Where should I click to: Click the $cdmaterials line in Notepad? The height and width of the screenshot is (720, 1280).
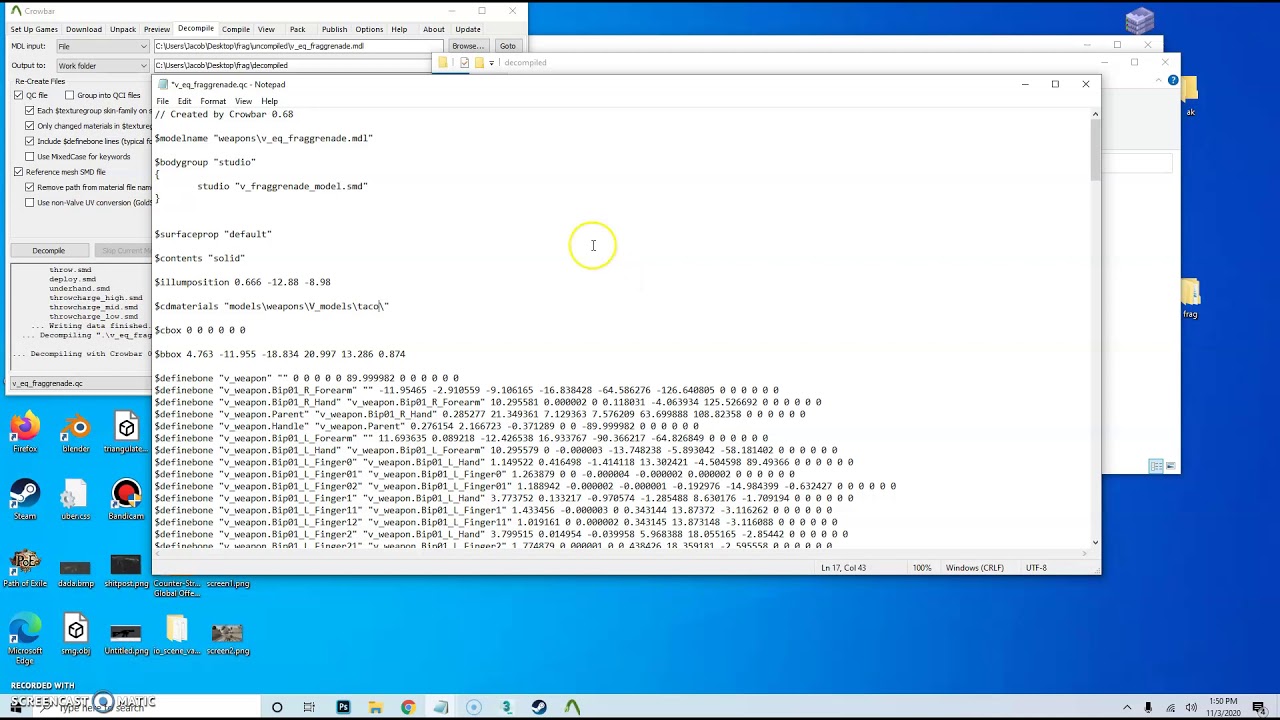(271, 306)
